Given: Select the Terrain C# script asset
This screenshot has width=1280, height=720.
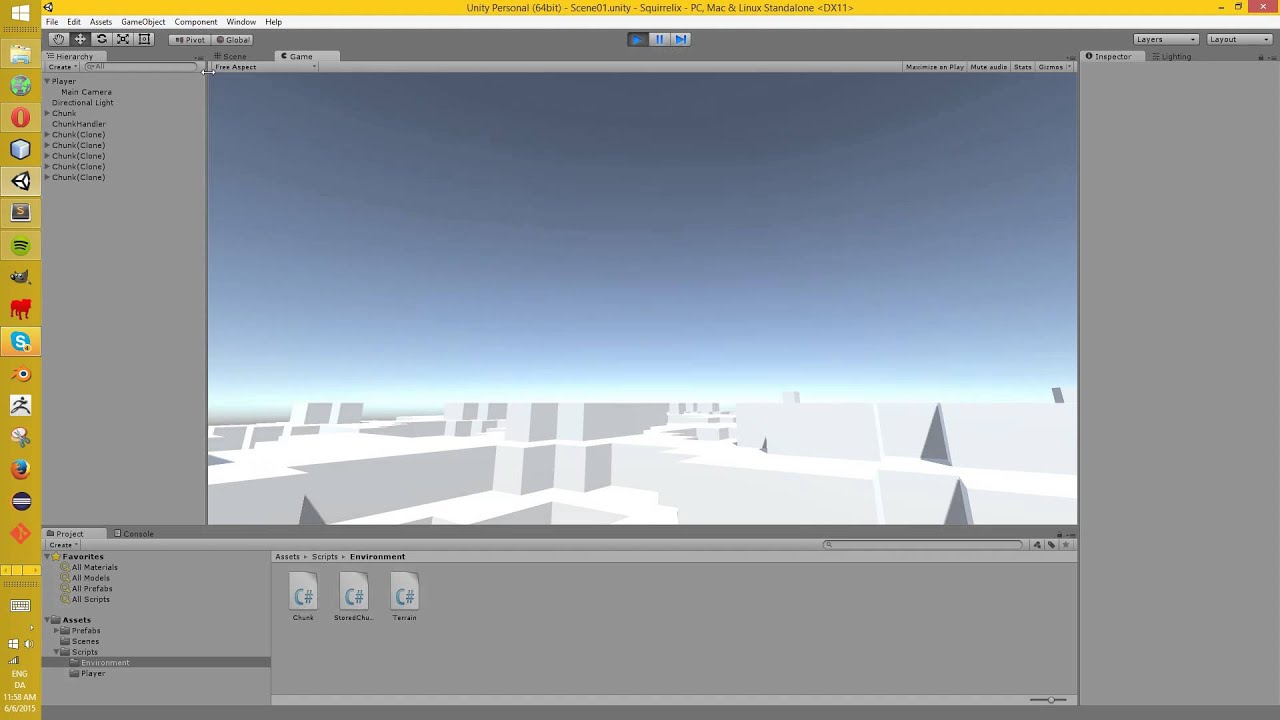Looking at the screenshot, I should (404, 598).
